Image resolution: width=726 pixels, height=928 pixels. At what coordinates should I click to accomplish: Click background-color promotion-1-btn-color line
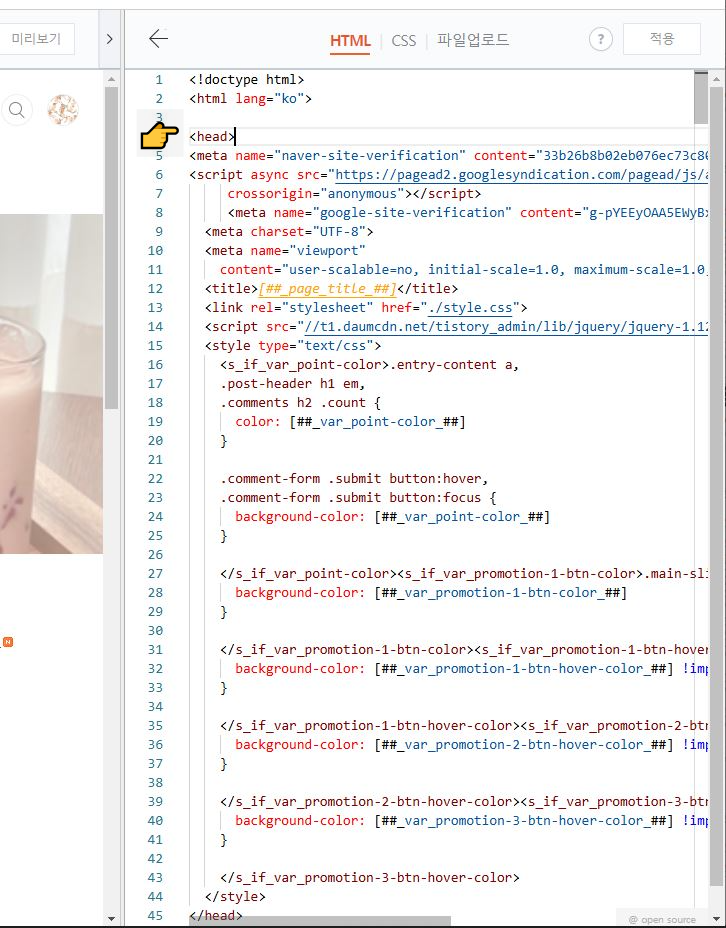pos(431,592)
